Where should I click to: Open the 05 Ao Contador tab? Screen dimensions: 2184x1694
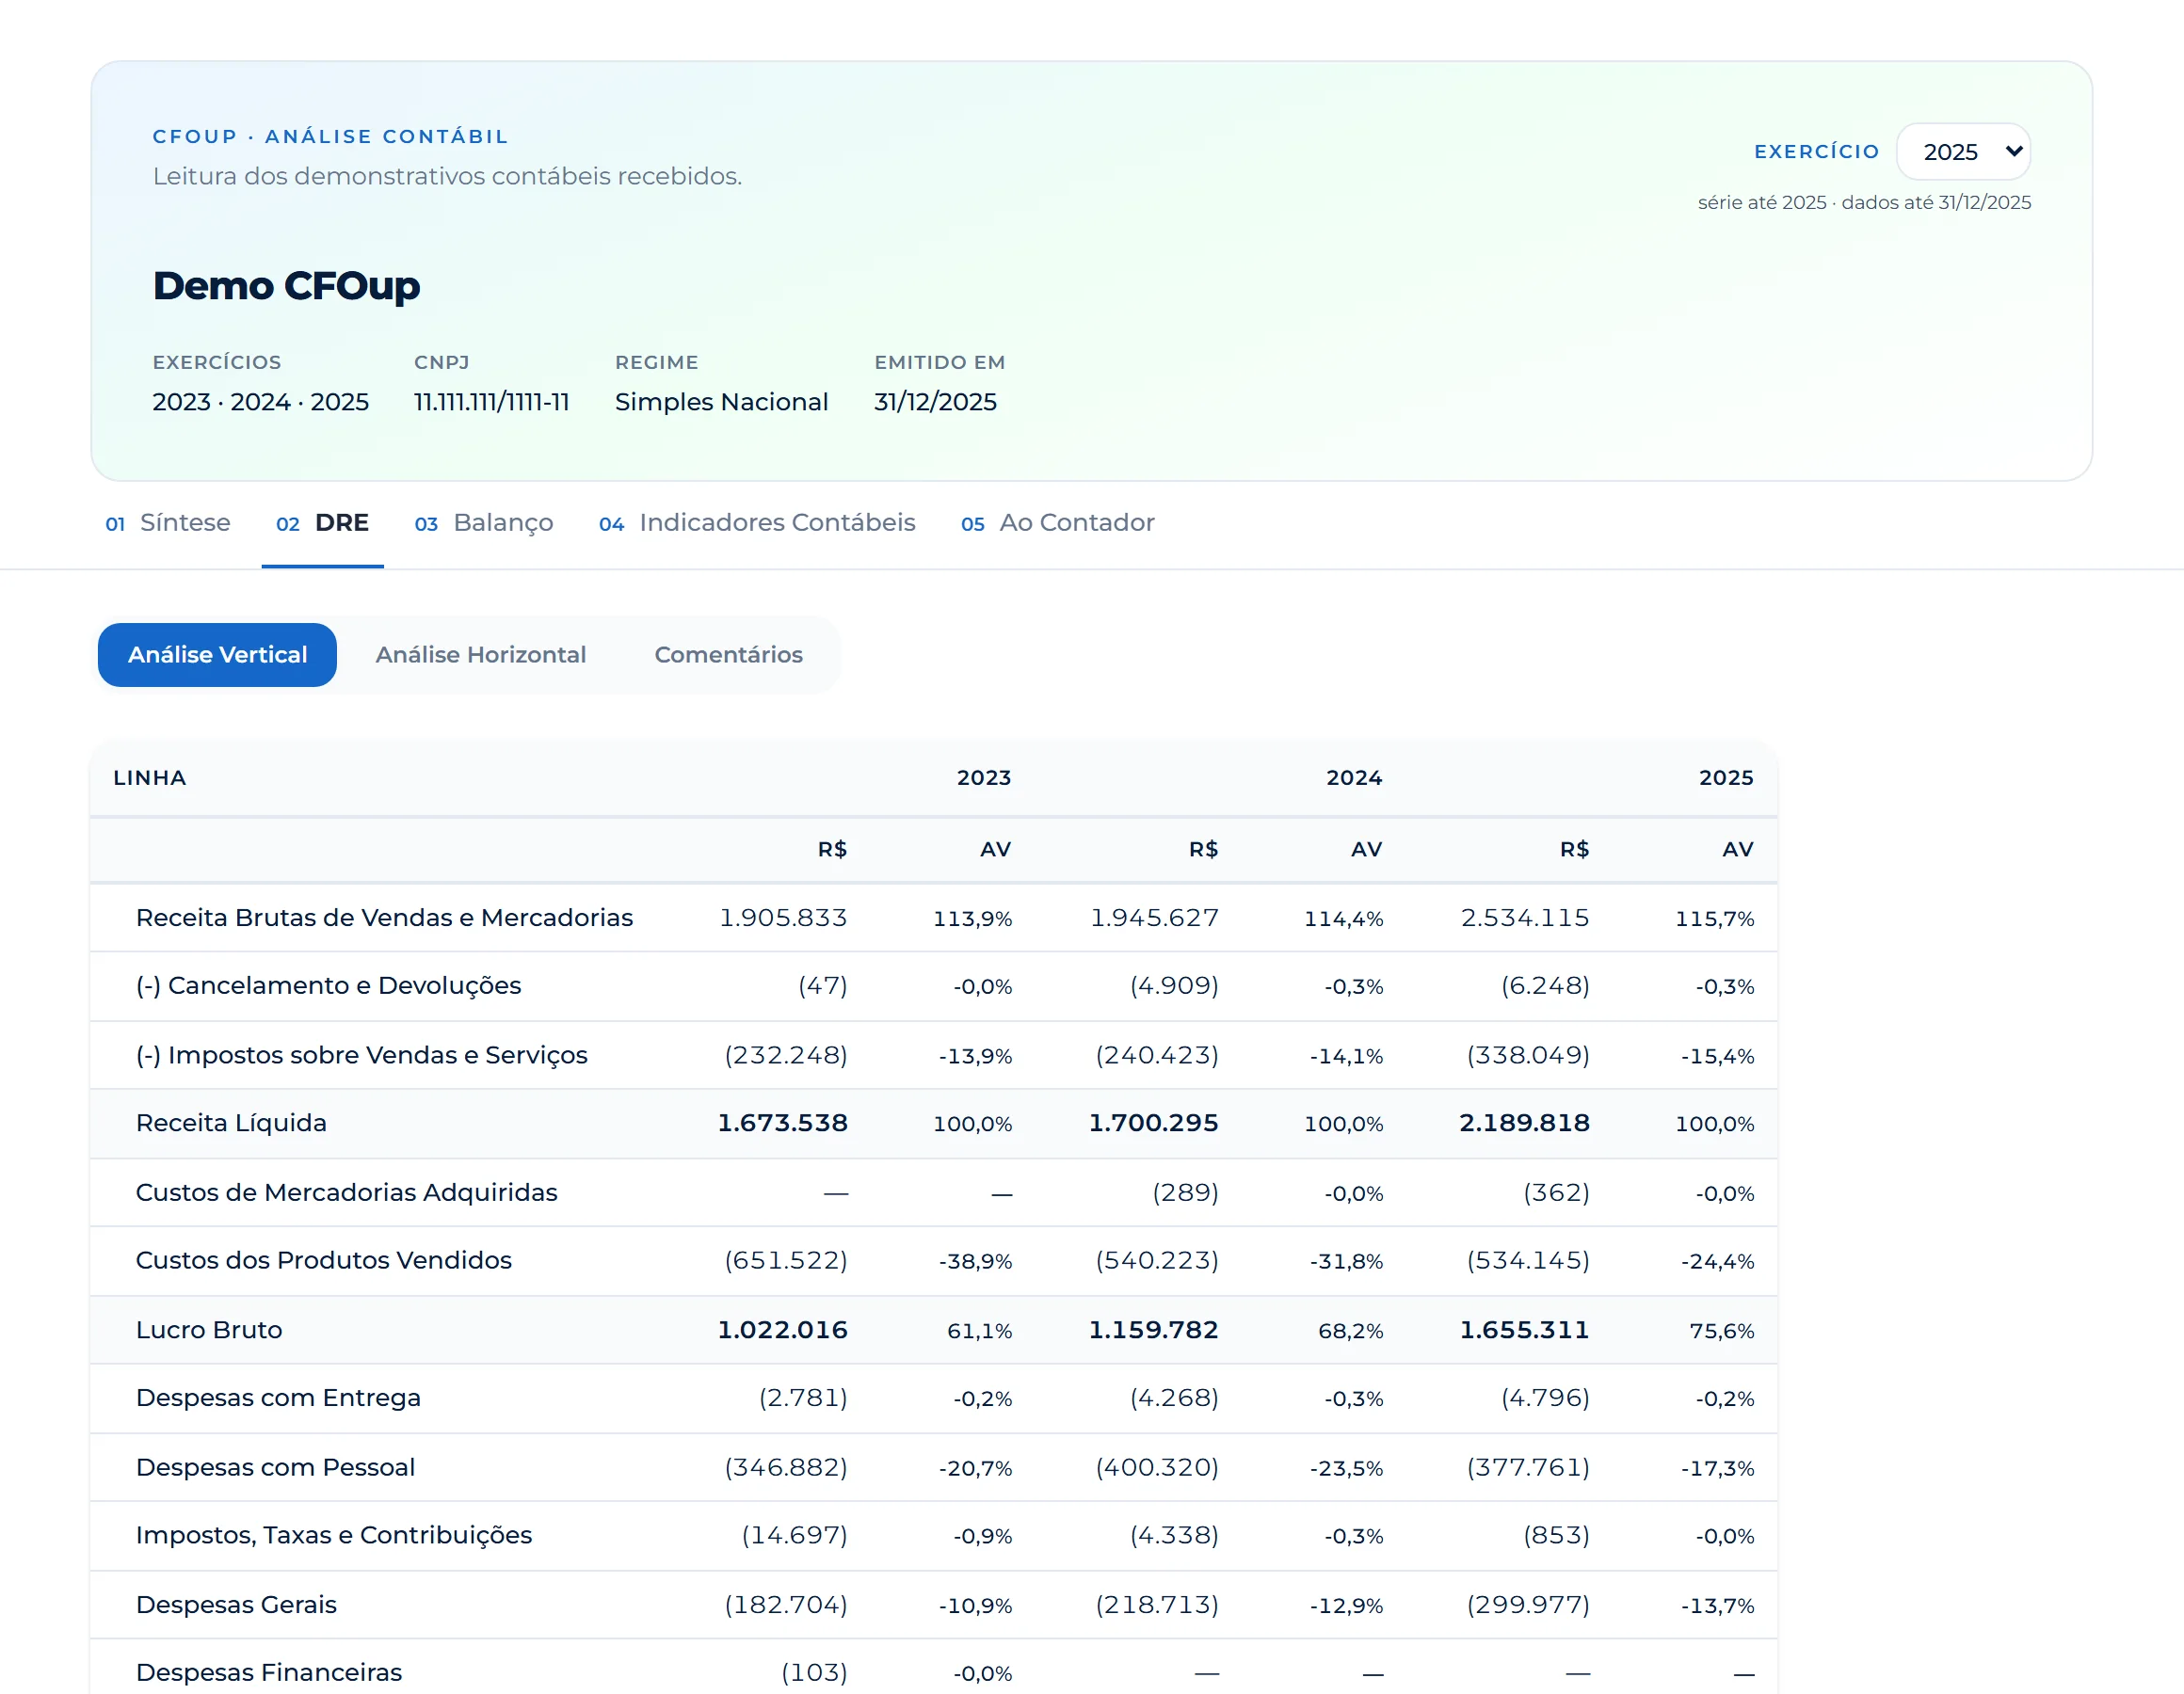coord(1057,523)
